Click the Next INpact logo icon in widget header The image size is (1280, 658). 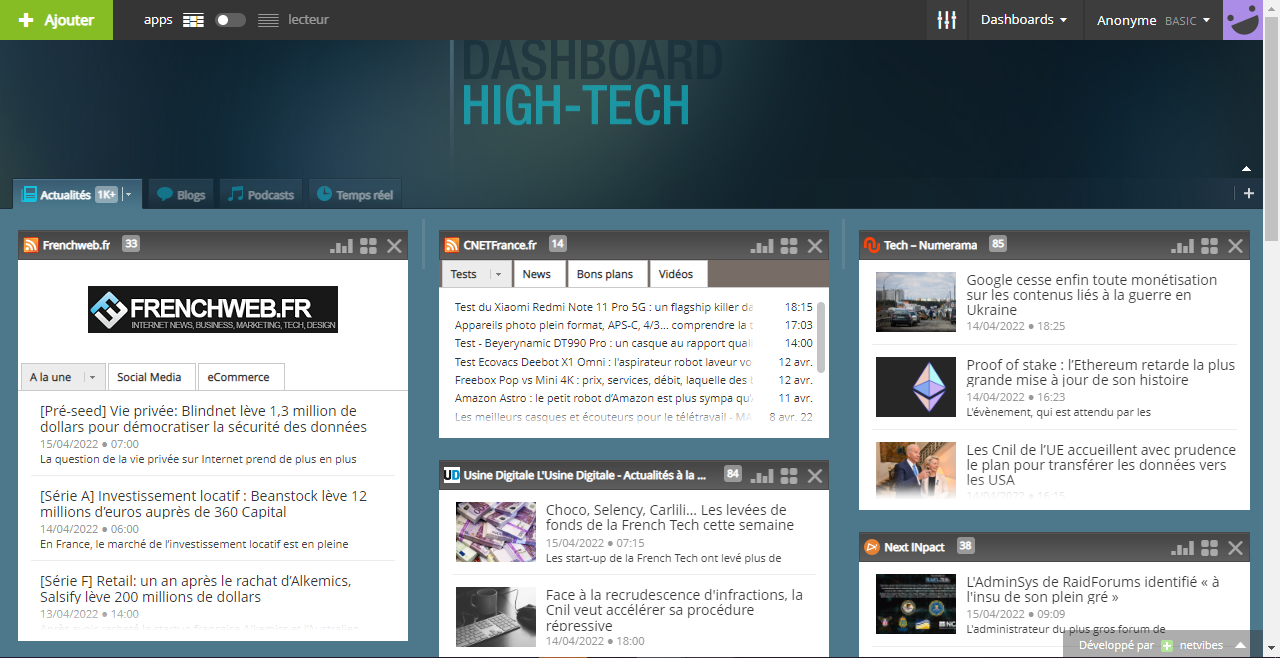(872, 547)
